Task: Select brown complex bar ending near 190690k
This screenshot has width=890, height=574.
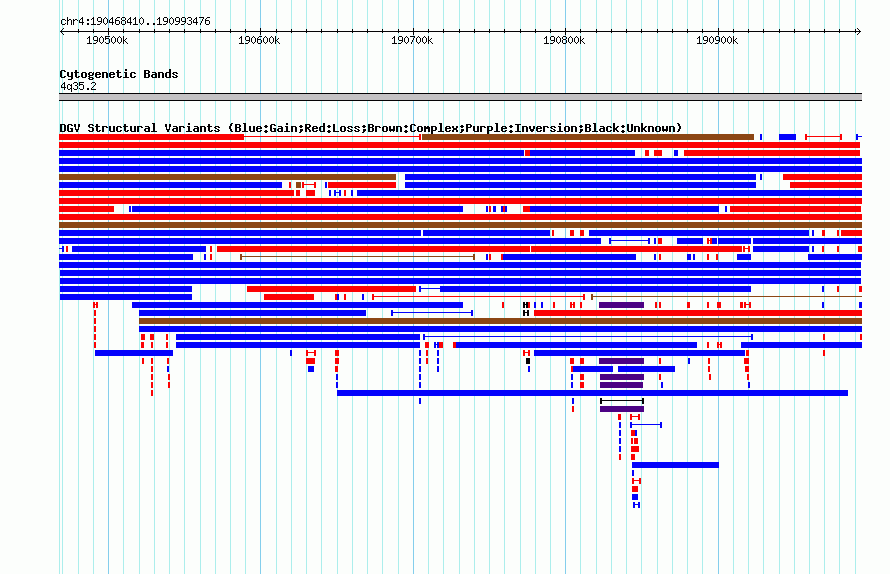Action: (x=228, y=177)
